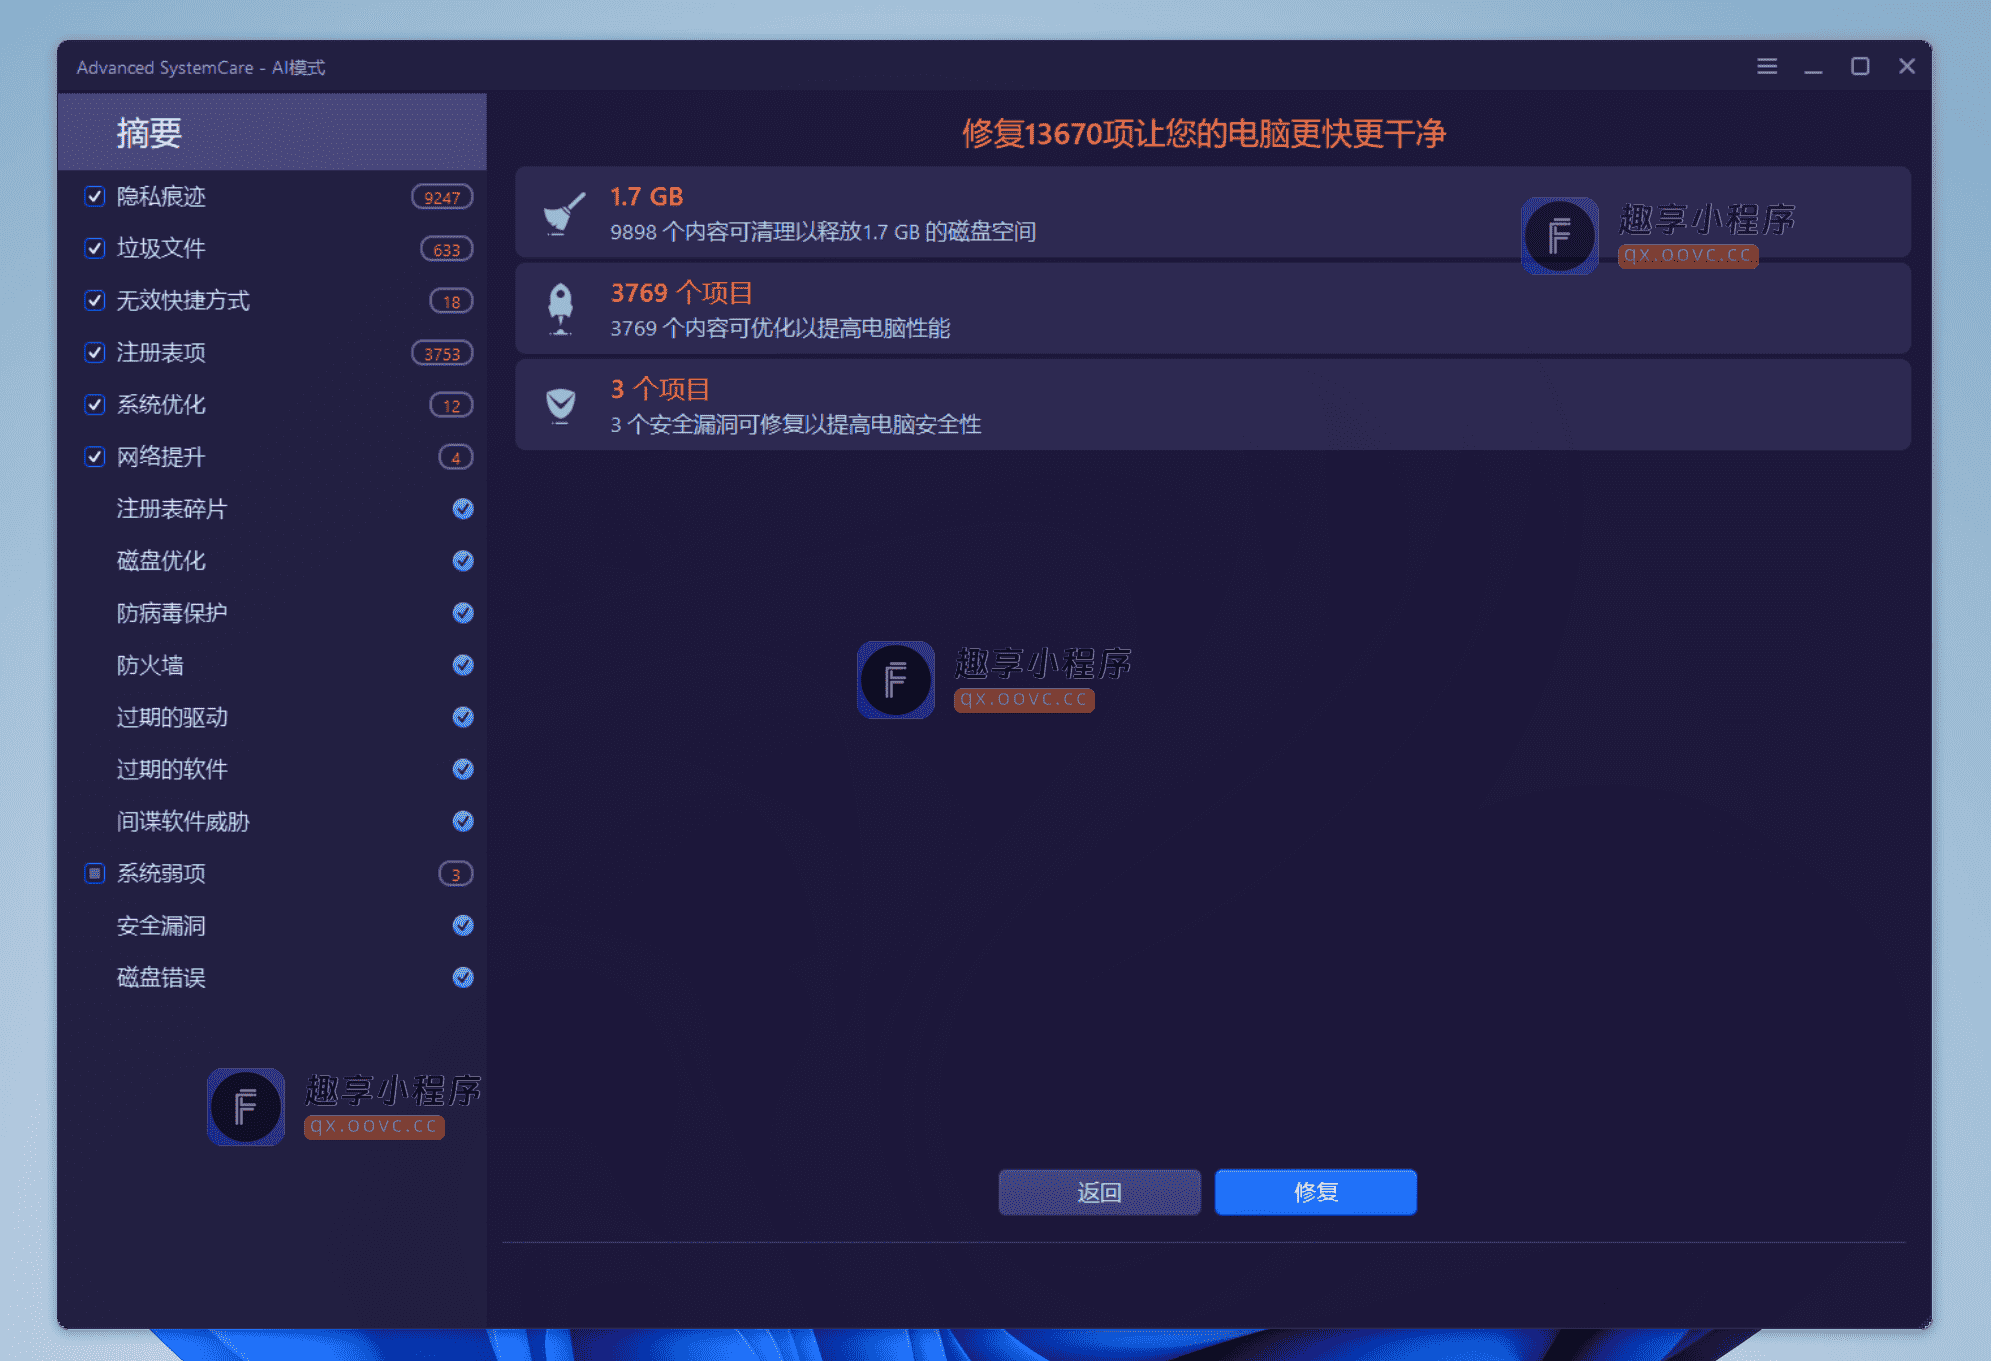This screenshot has height=1361, width=1991.
Task: Click the 返回 button
Action: tap(1099, 1192)
